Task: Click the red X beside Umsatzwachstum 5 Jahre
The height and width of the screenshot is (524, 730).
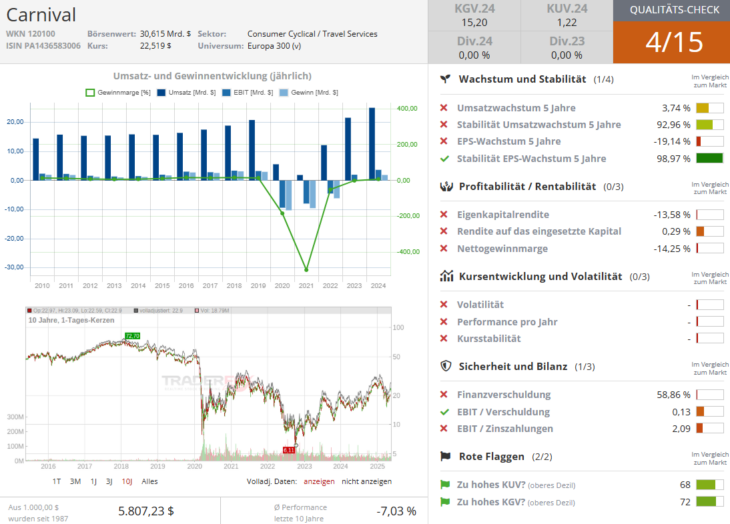Action: [x=444, y=108]
